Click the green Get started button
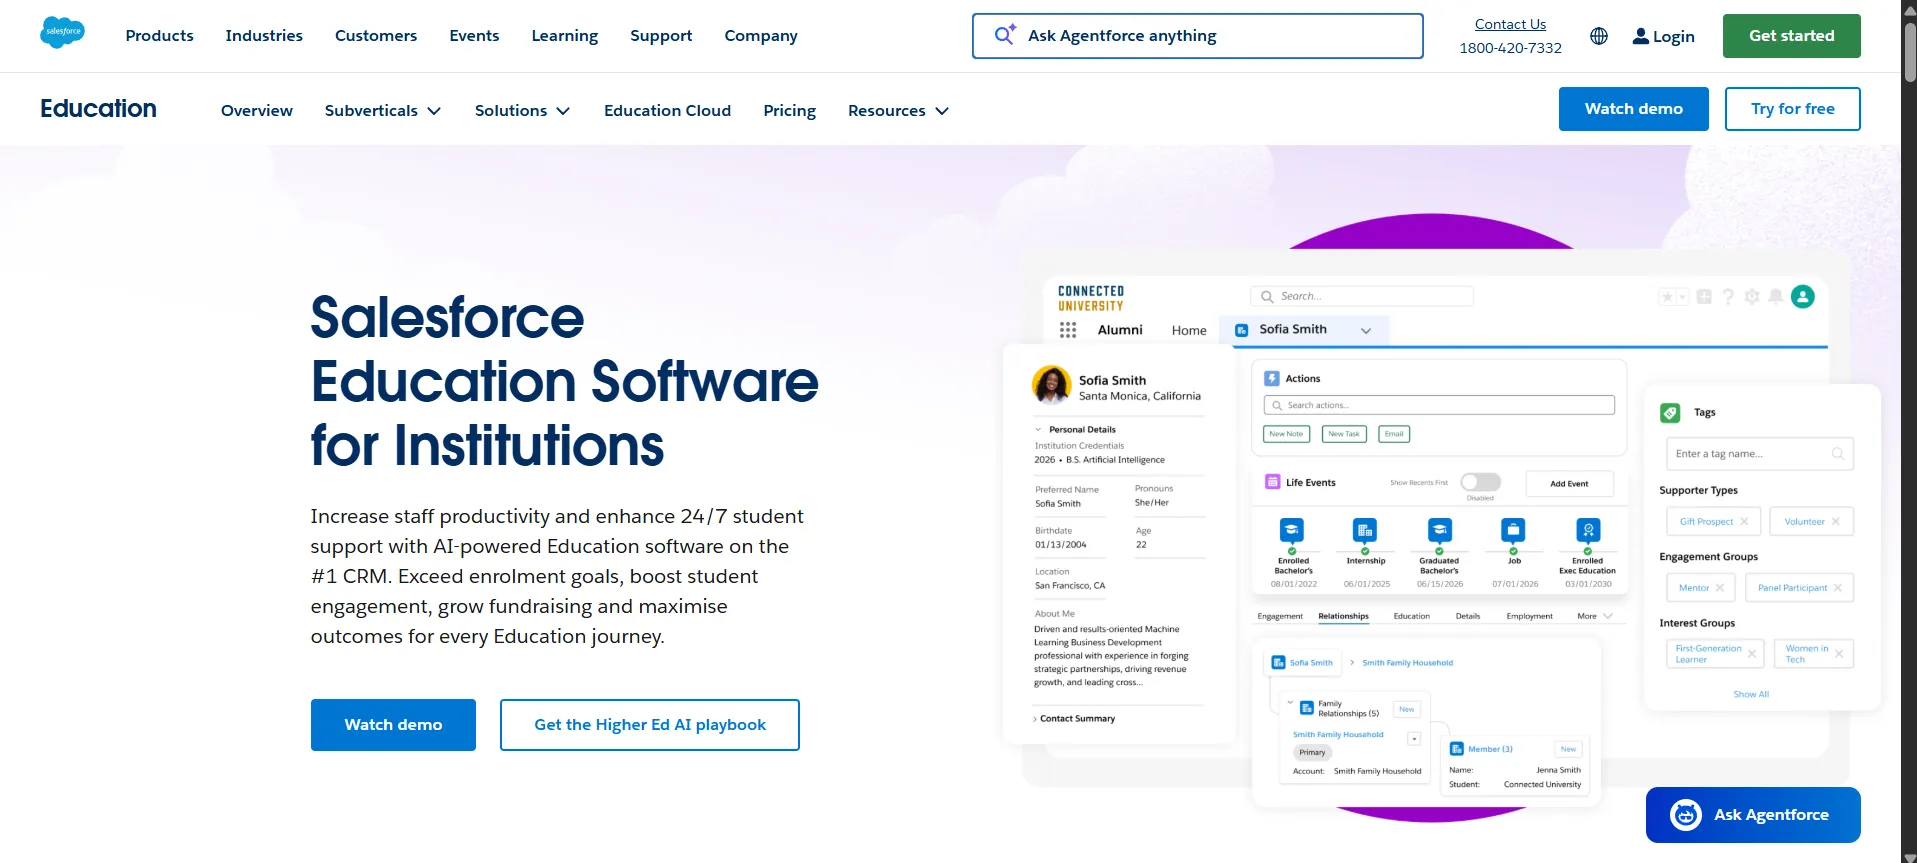 (x=1791, y=36)
